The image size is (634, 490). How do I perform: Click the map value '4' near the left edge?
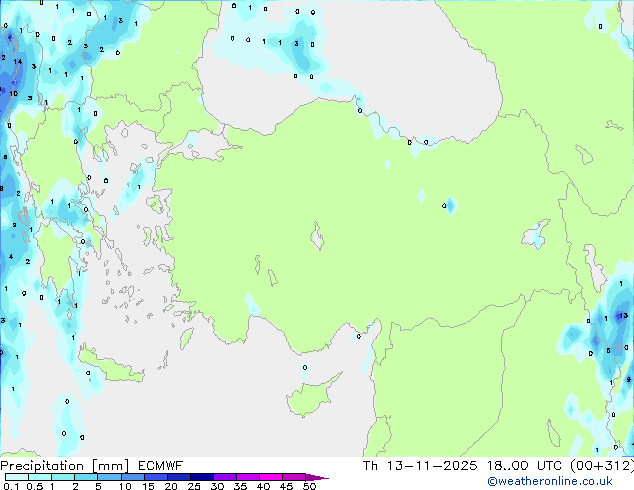click(11, 256)
